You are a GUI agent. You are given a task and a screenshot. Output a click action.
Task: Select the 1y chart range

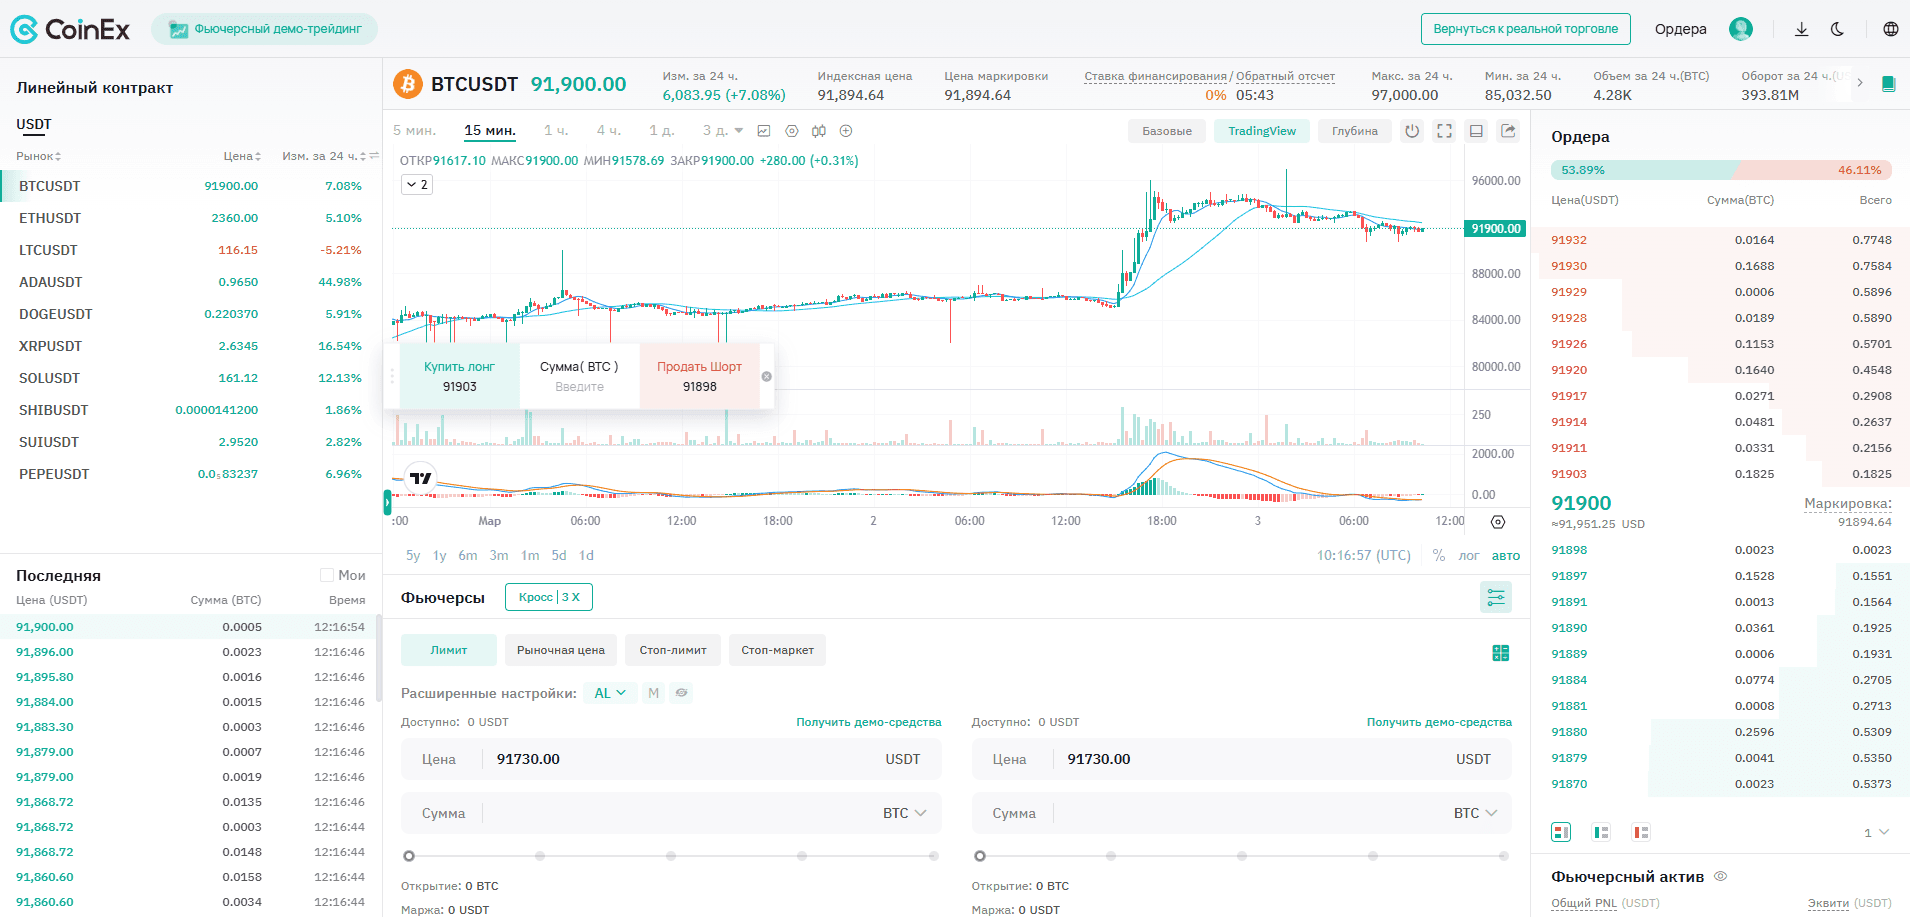coord(440,556)
